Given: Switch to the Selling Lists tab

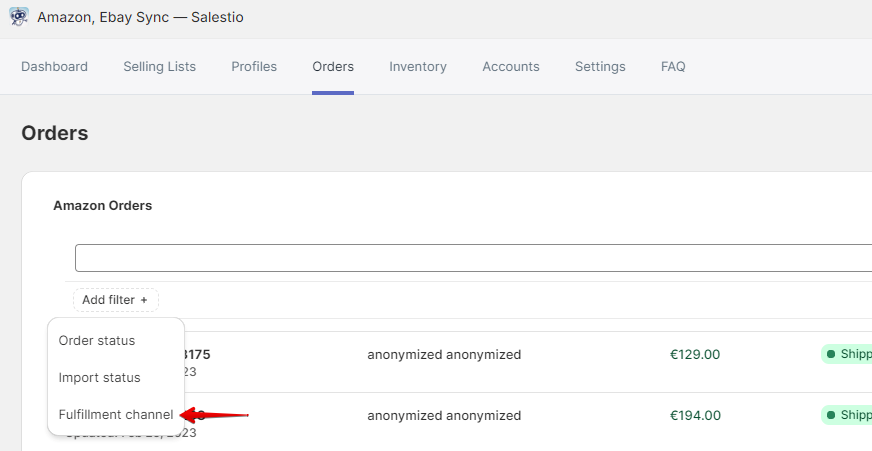Looking at the screenshot, I should pos(160,67).
